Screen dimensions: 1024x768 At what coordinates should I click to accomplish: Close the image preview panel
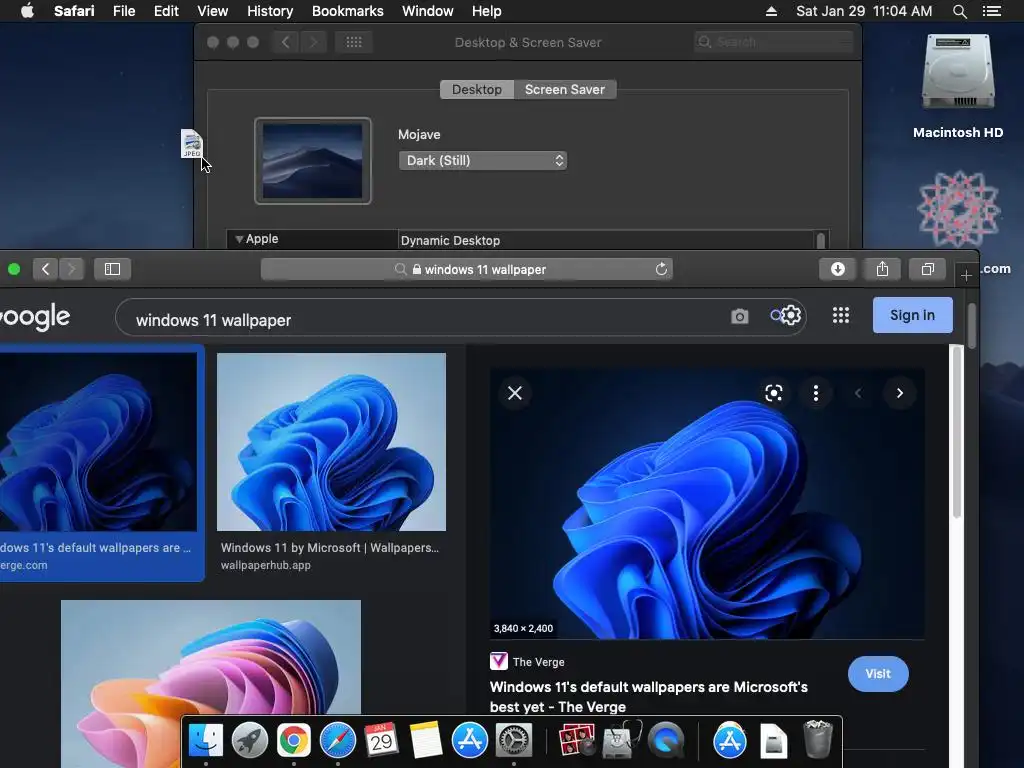(x=515, y=393)
